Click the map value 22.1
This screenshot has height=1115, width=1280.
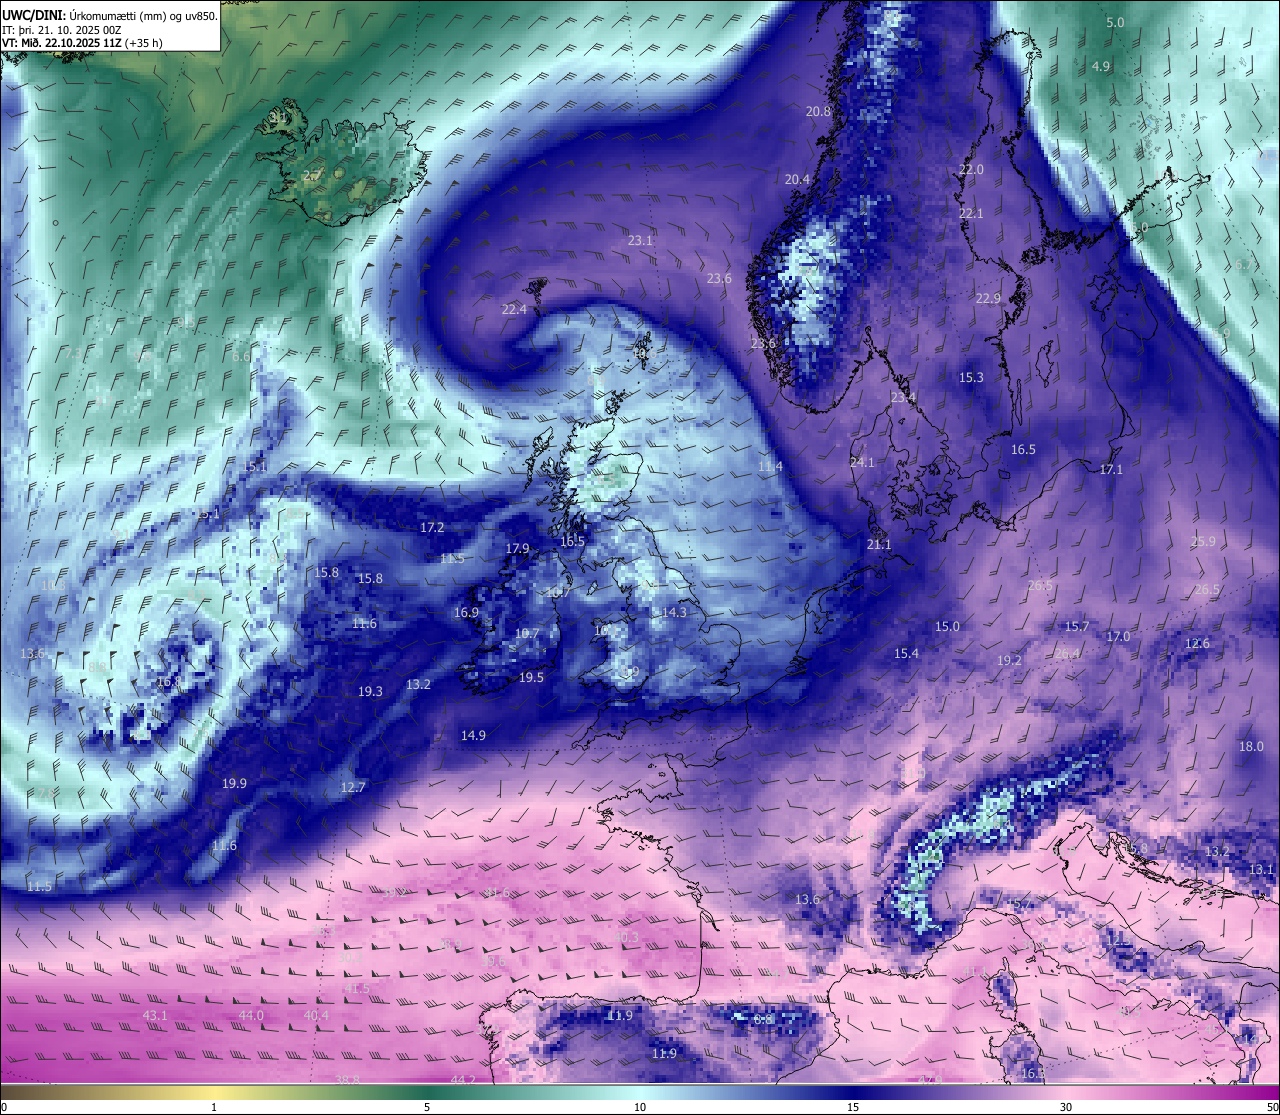[971, 213]
